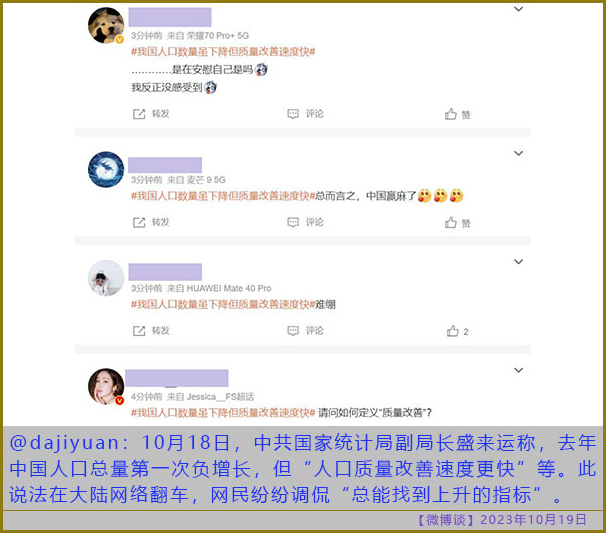Image resolution: width=606 pixels, height=533 pixels.
Task: Open the Jessica__FS超话 source link
Action: (220, 397)
